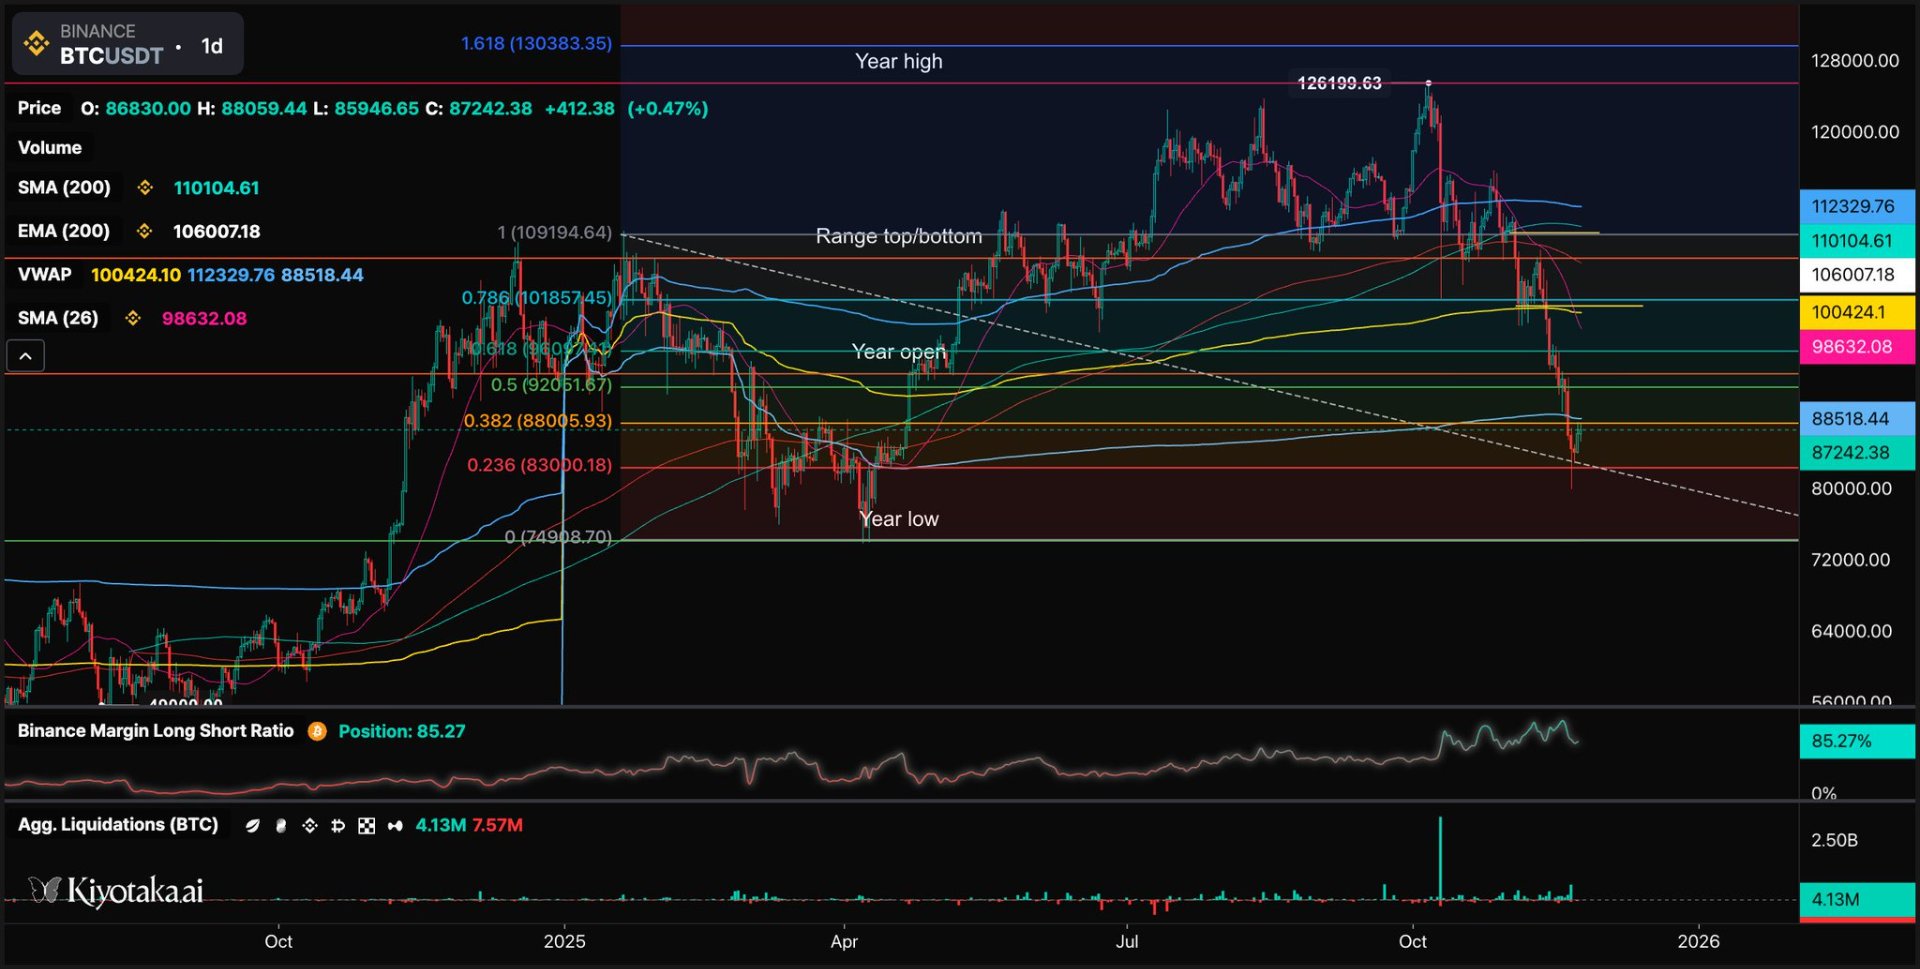Click the red 7.57M liquidations value

click(498, 826)
